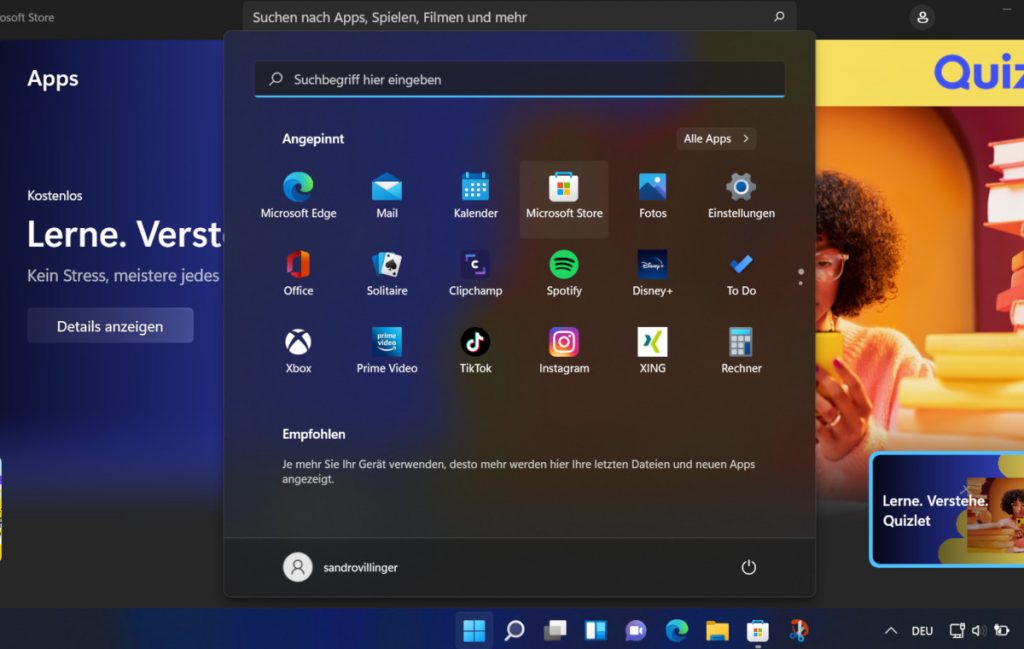Open sandrovillinger user account menu

pos(340,567)
